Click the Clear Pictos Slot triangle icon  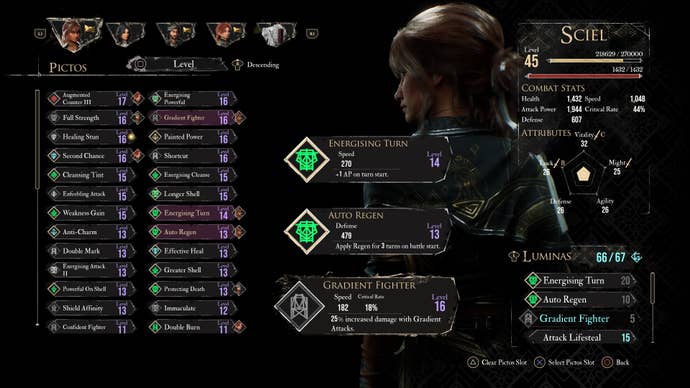pos(473,362)
